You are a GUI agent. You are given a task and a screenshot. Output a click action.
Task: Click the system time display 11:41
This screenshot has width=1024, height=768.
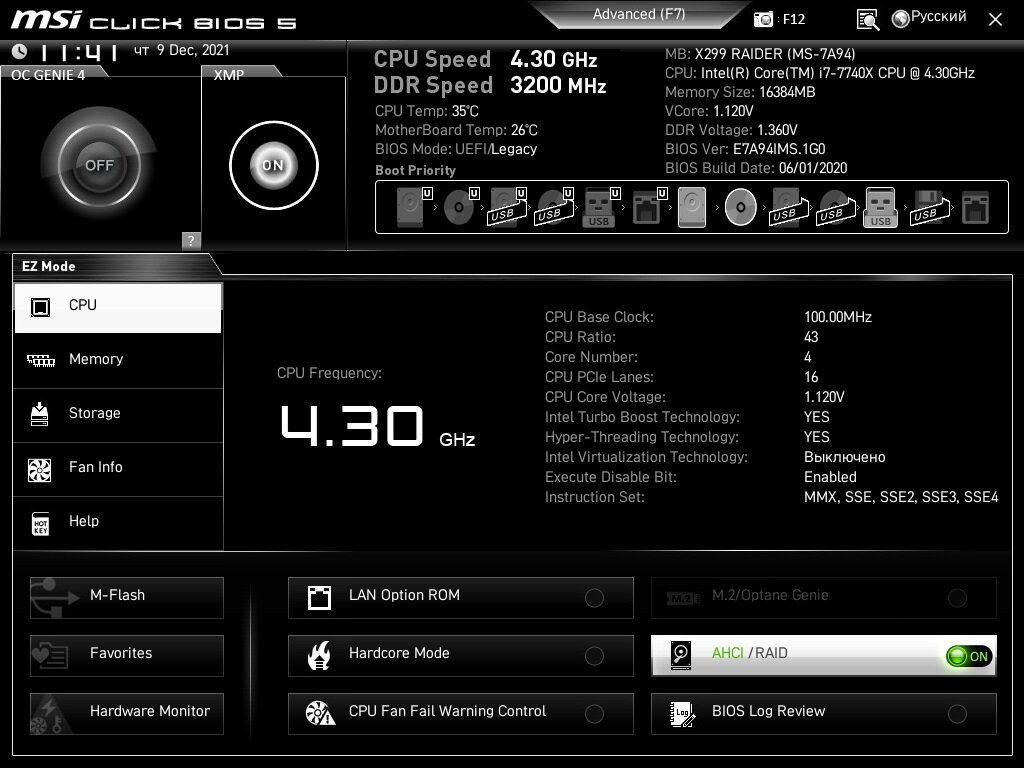point(78,52)
